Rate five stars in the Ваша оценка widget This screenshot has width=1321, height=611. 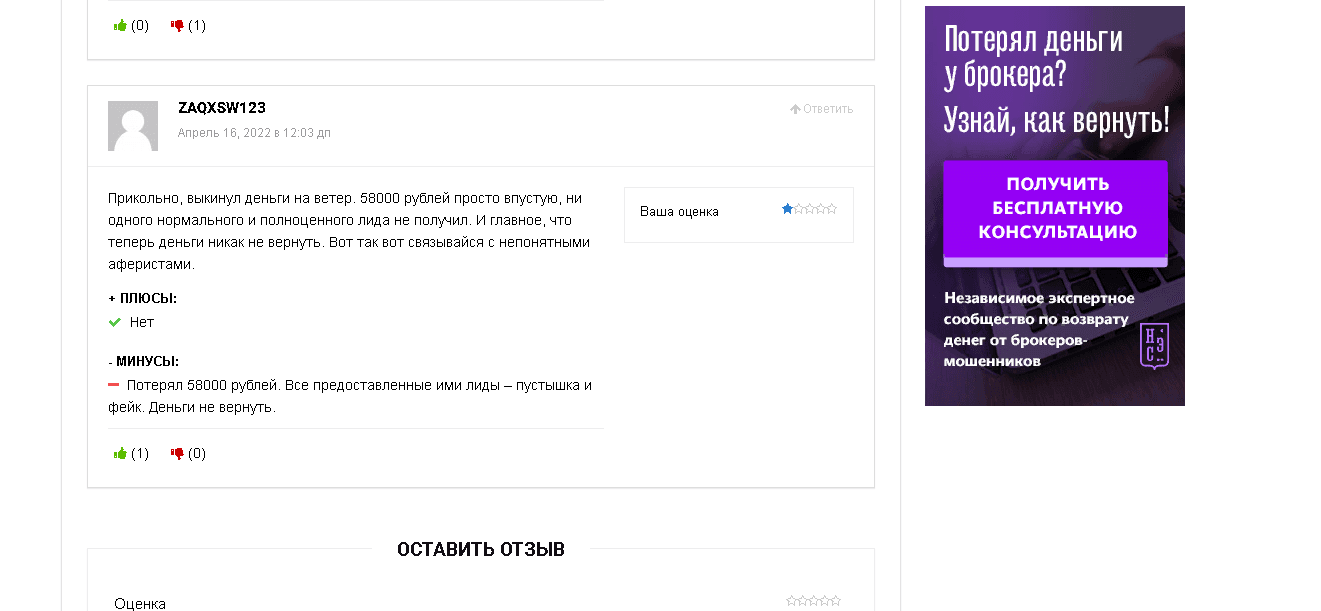(x=831, y=209)
